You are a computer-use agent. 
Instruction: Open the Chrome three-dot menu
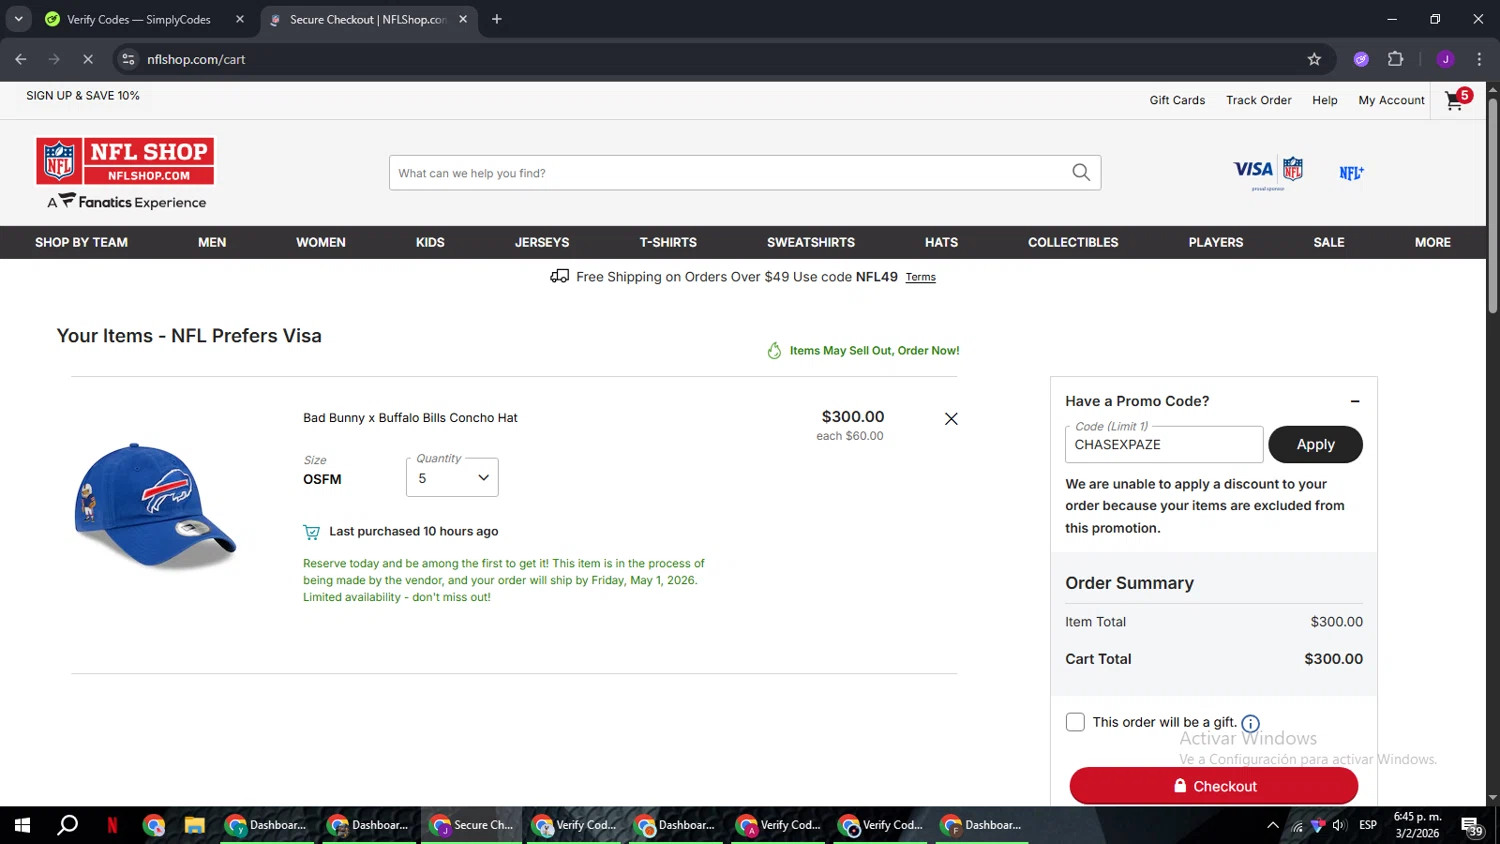[x=1479, y=59]
